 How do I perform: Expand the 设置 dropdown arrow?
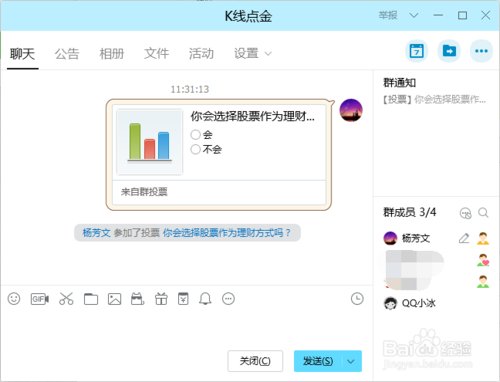(268, 53)
